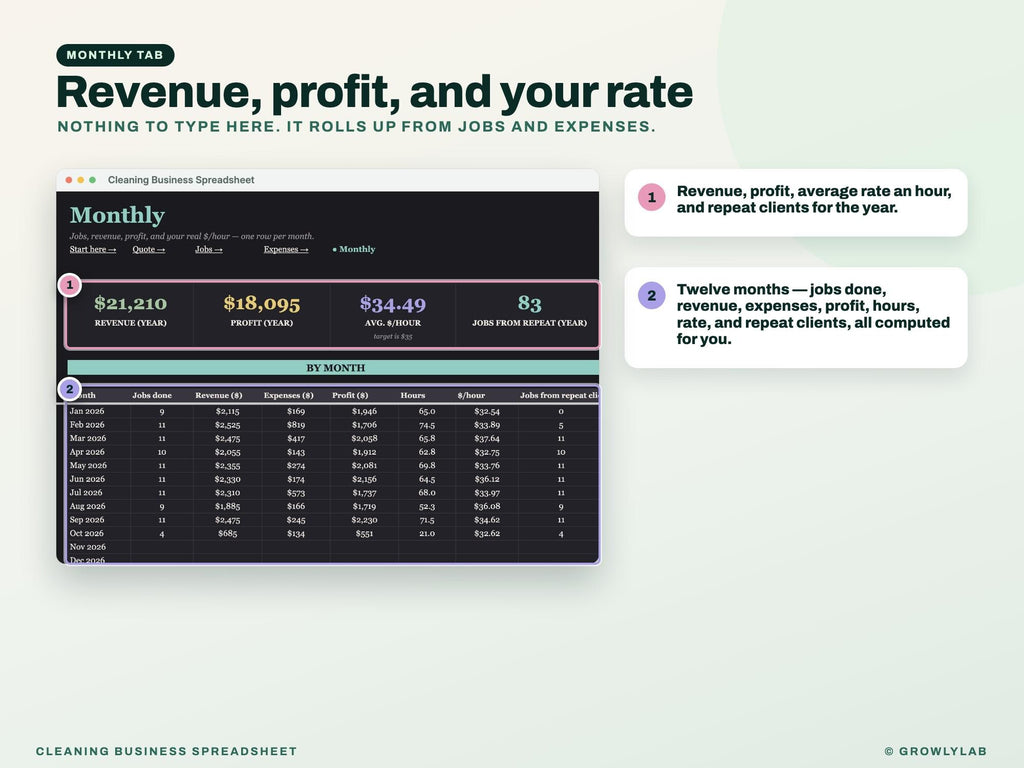The image size is (1024, 768).
Task: Select the 'Aug 2026' row label
Action: (87, 507)
